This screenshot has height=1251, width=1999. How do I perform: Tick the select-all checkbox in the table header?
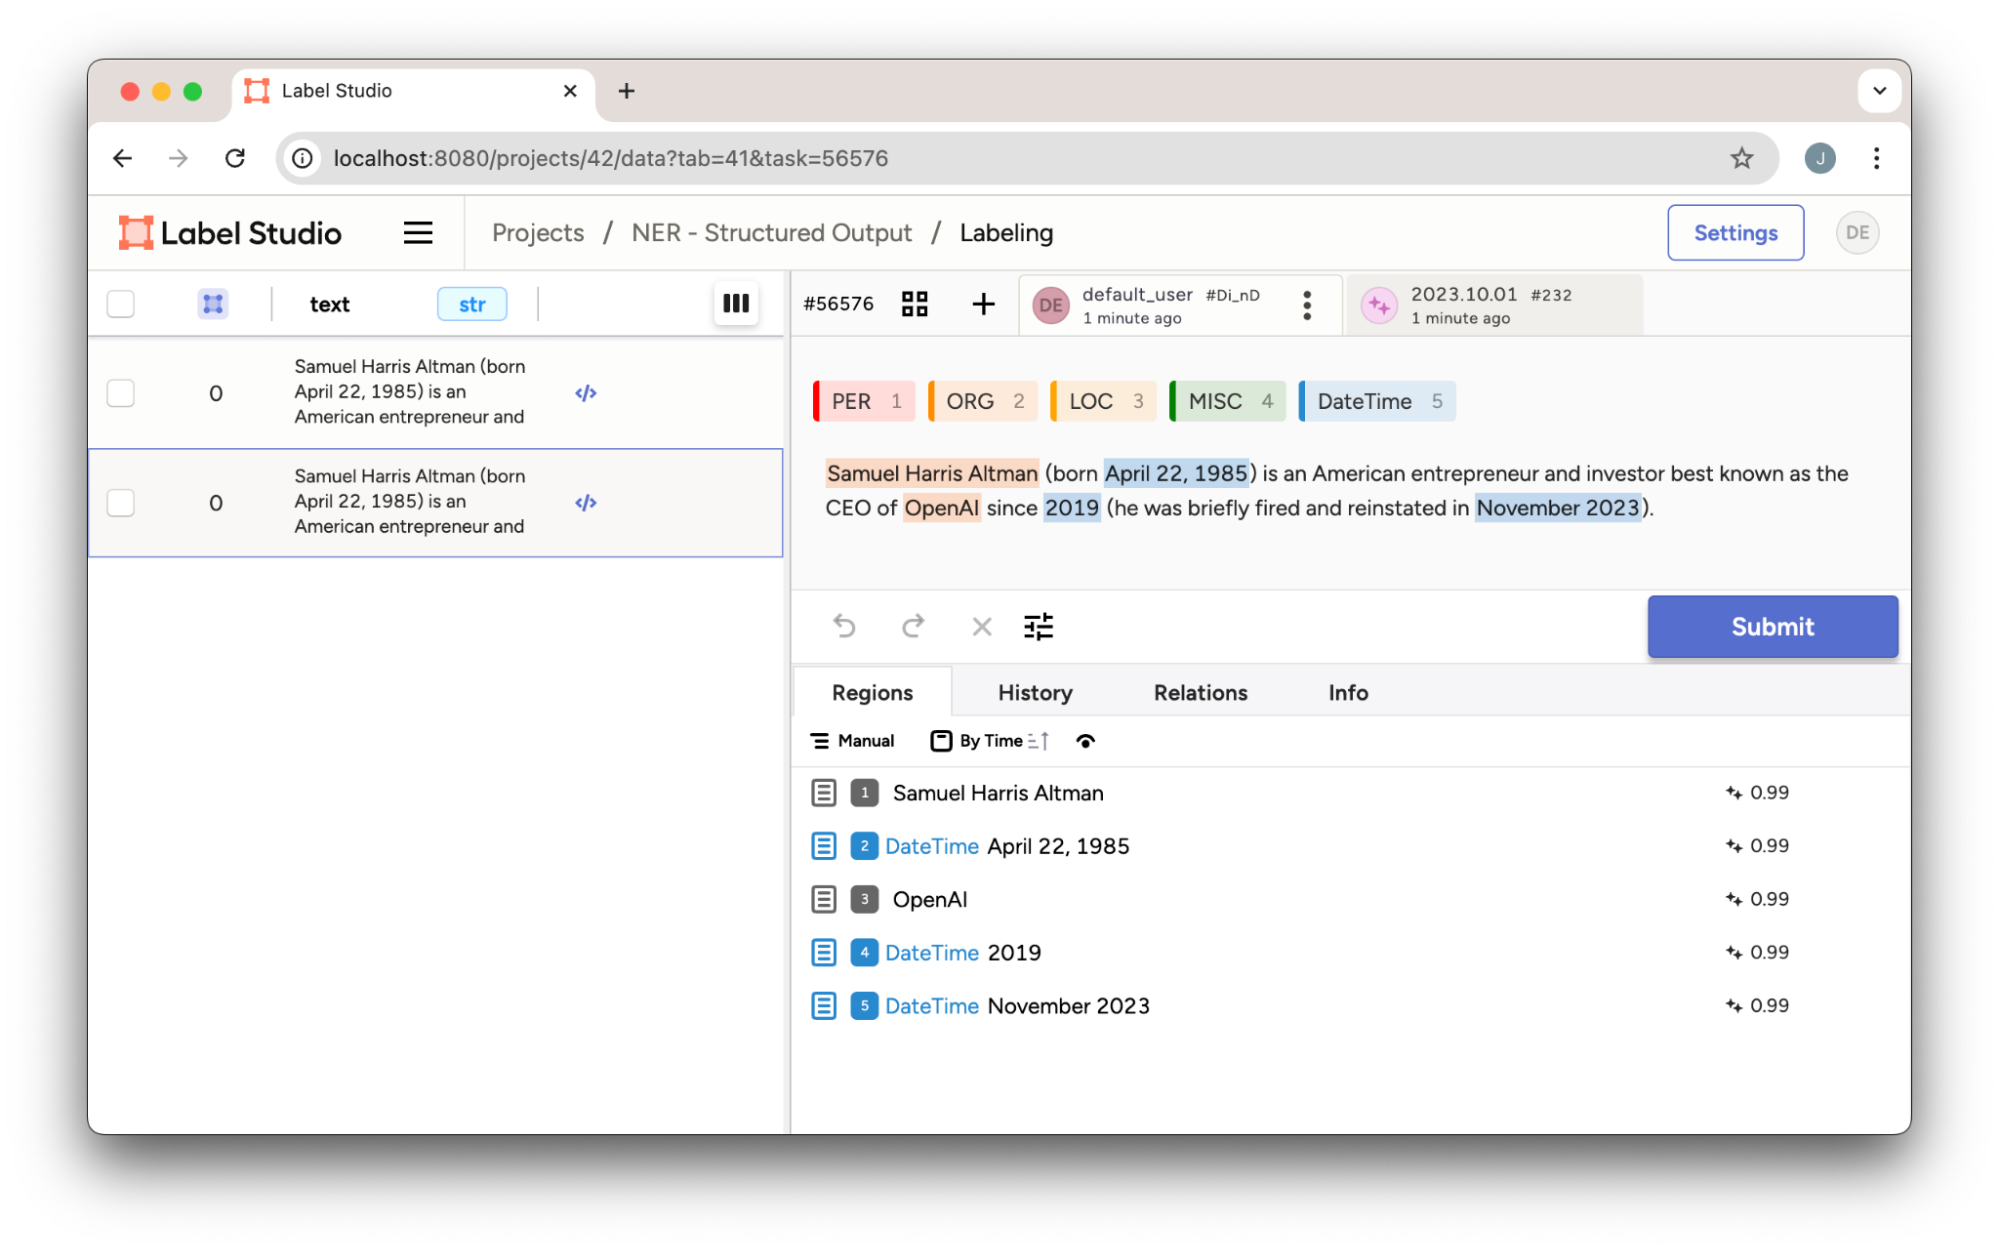click(121, 304)
